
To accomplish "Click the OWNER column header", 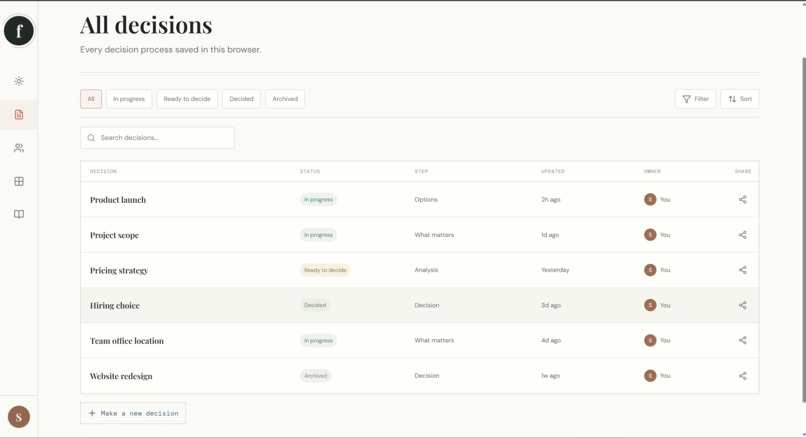I will click(652, 171).
